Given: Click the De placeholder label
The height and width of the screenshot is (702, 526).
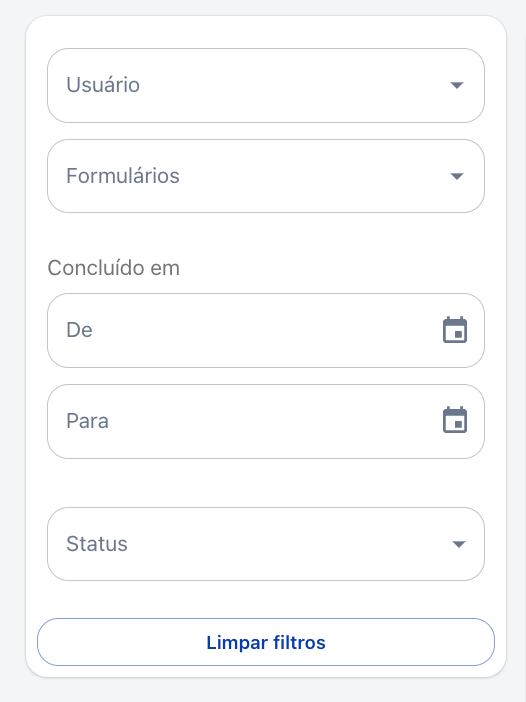Looking at the screenshot, I should coord(79,330).
